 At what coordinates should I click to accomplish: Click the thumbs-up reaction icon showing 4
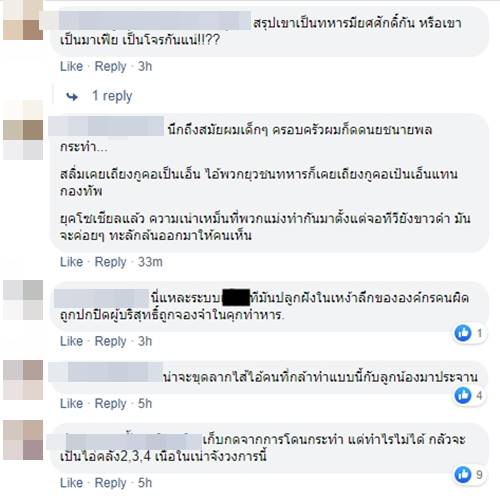(x=463, y=395)
